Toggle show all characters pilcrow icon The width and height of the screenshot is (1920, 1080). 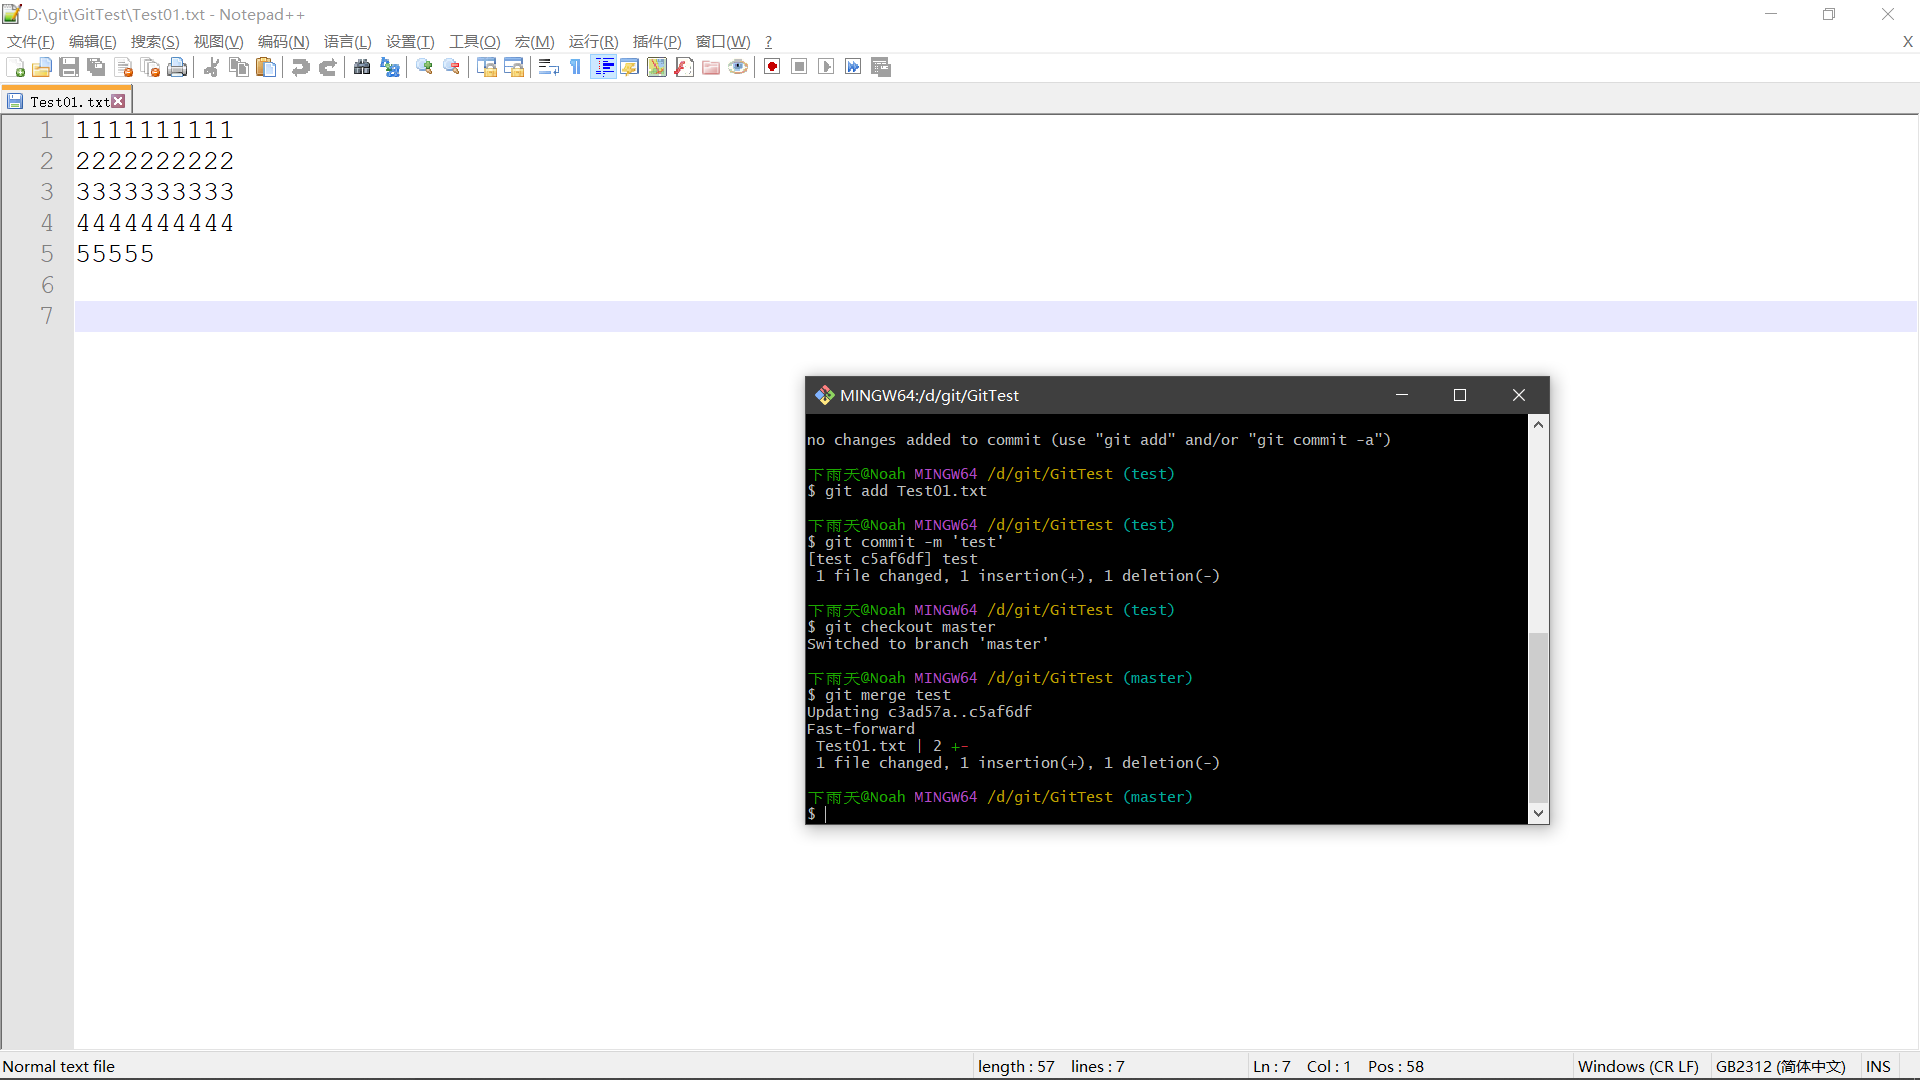point(575,67)
